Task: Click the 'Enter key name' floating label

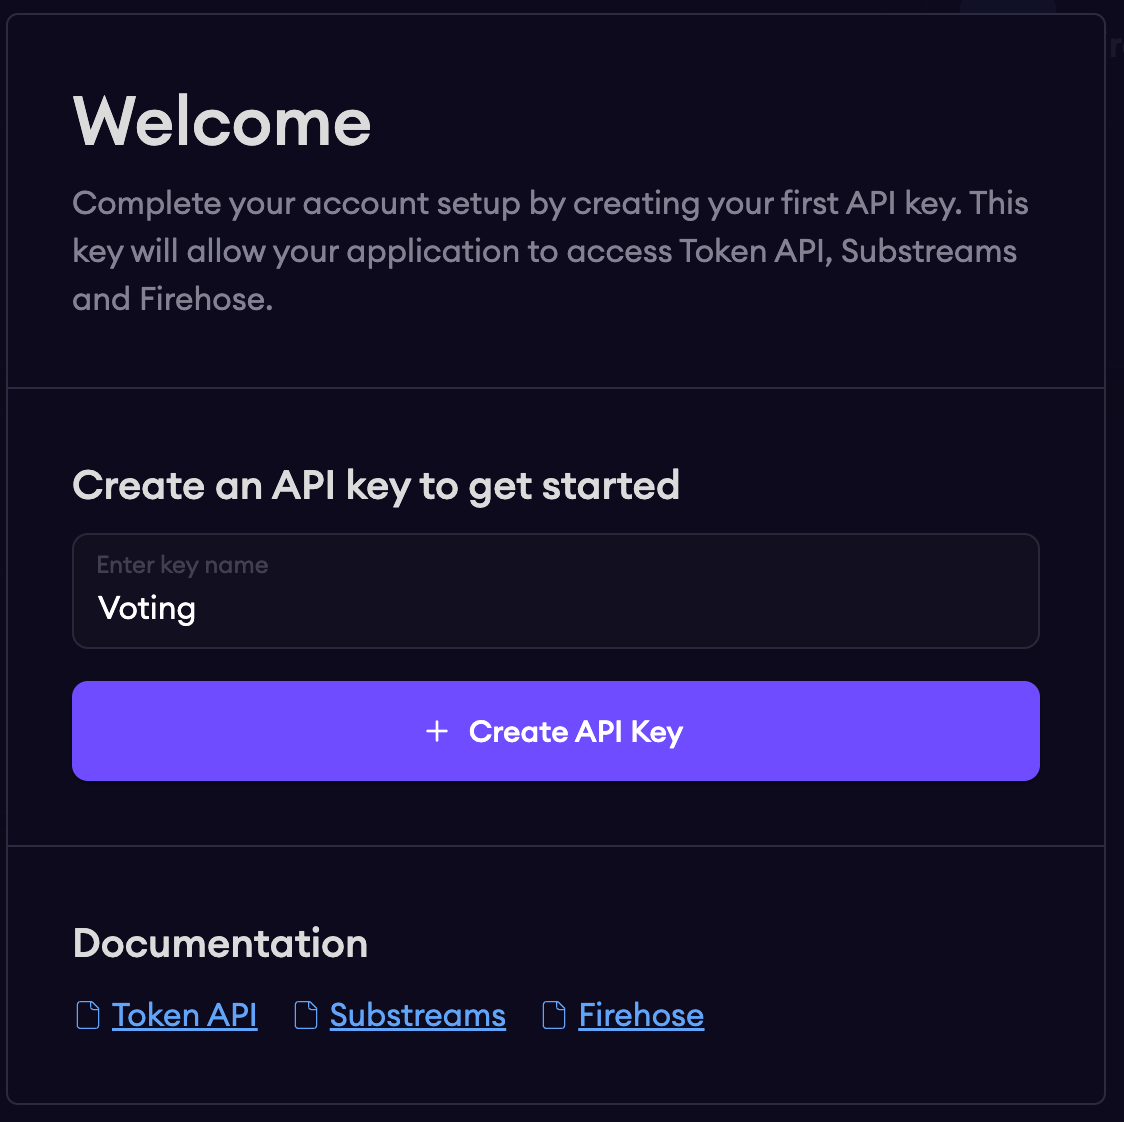Action: point(183,565)
